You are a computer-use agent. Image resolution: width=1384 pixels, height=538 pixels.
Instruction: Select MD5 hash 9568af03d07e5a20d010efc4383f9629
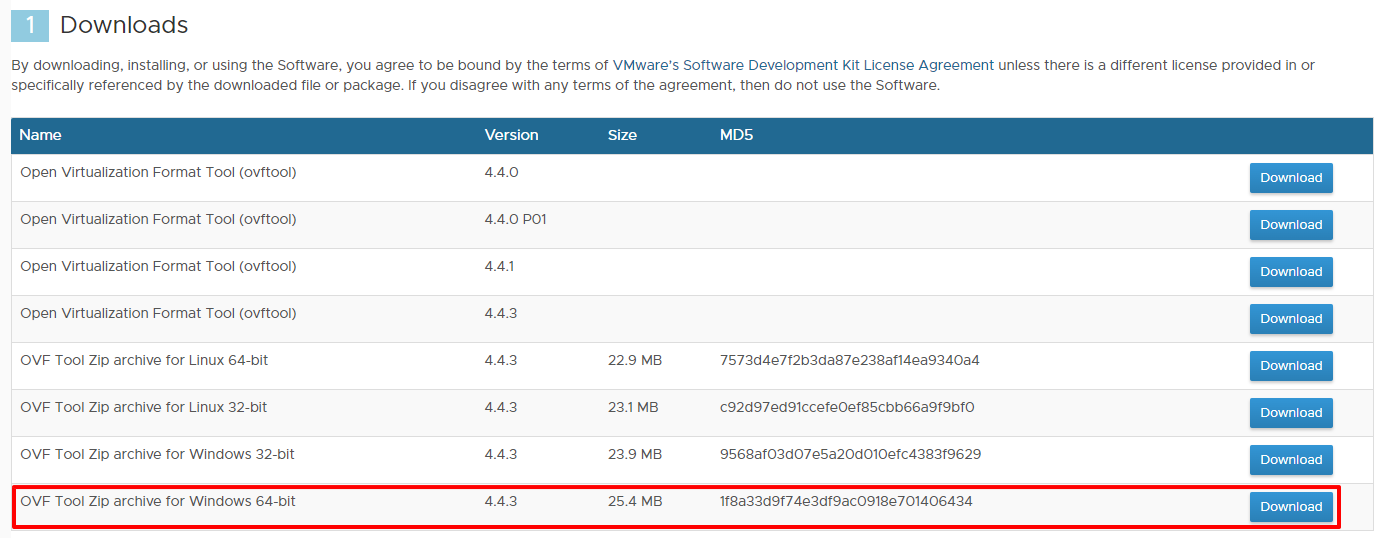[x=850, y=454]
